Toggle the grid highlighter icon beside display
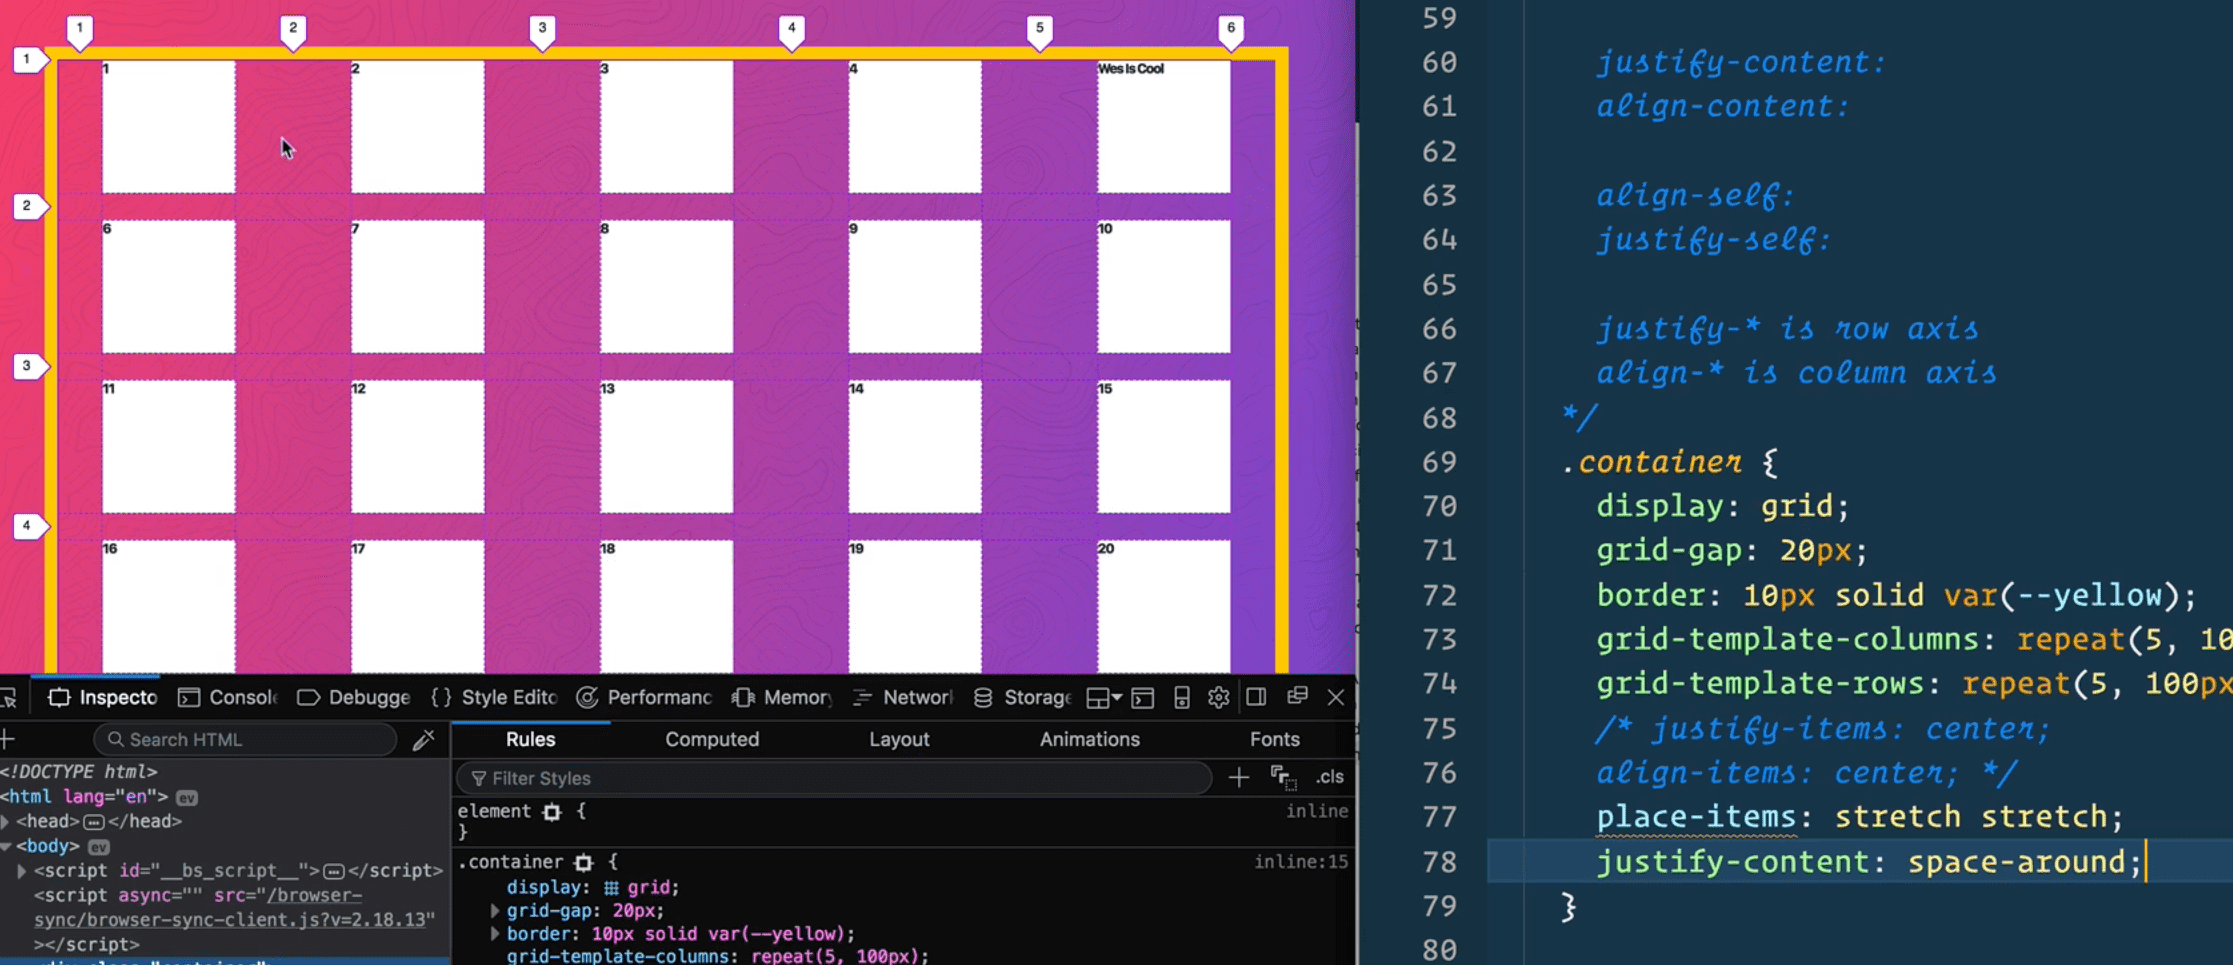 click(x=611, y=888)
